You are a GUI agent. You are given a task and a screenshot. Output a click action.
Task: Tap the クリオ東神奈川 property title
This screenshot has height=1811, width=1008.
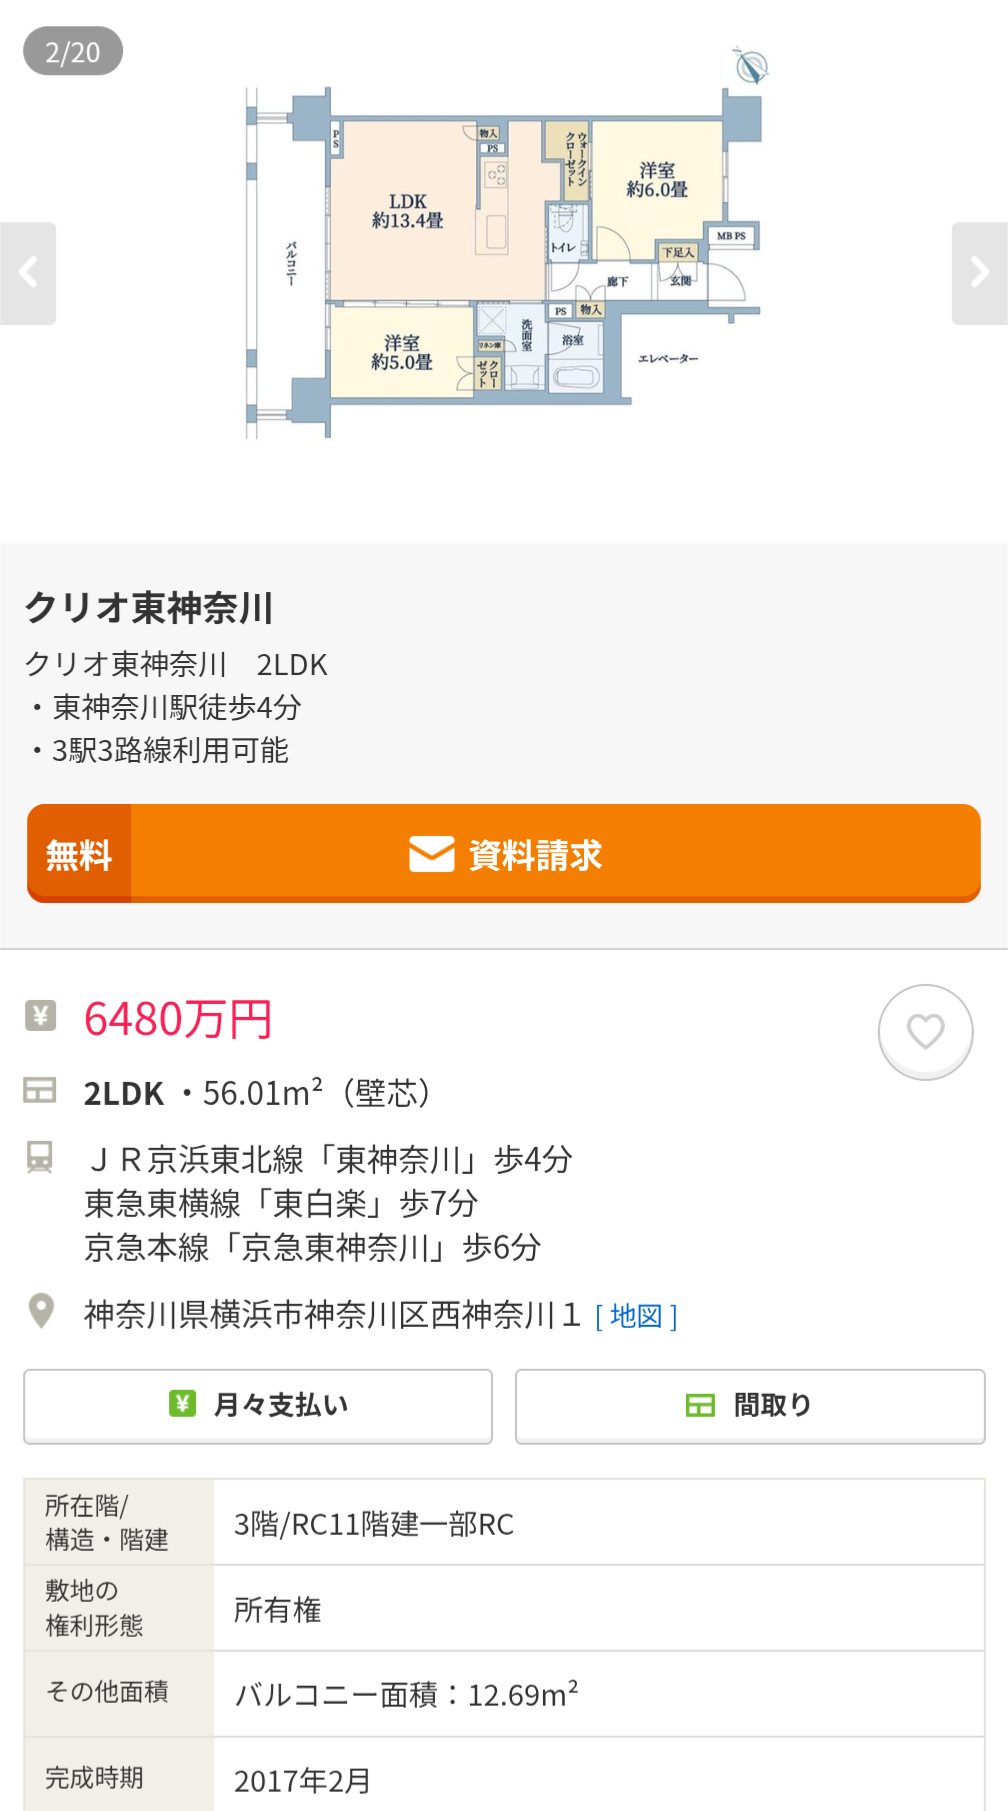point(149,607)
